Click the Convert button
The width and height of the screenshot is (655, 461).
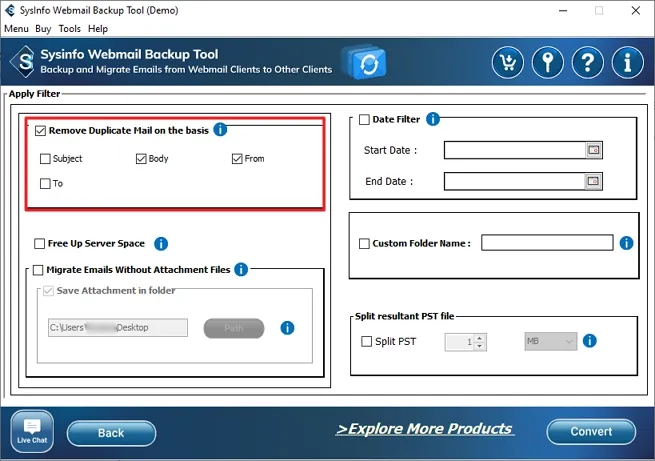click(591, 431)
